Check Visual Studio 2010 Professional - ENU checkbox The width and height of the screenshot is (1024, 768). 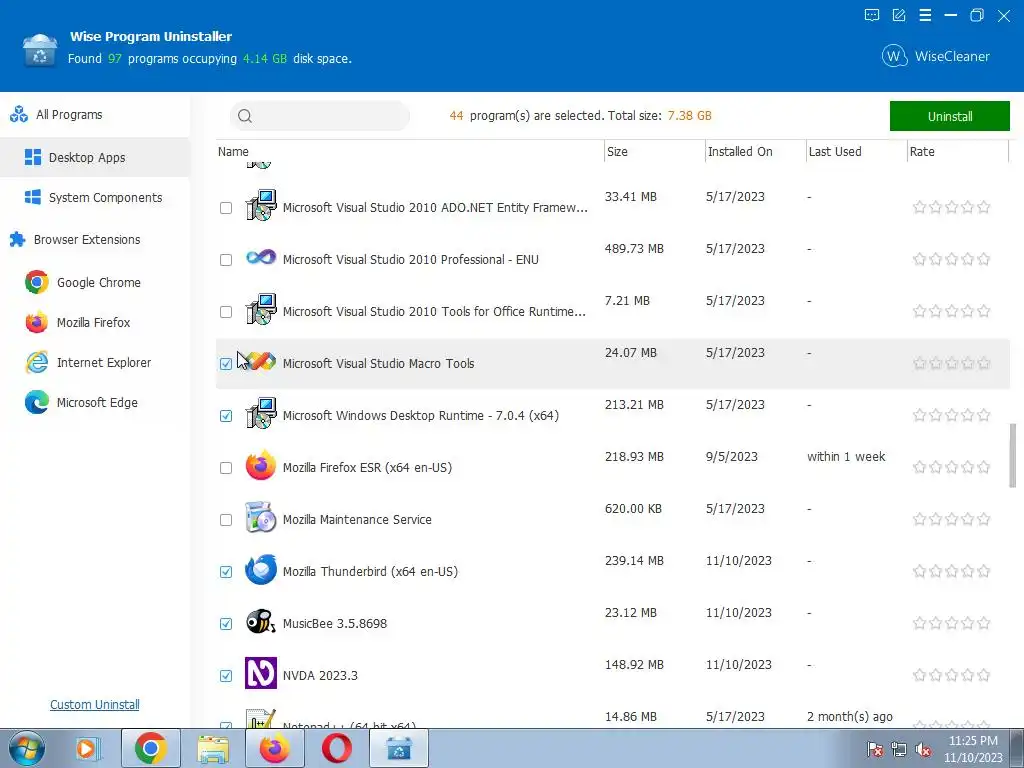[226, 260]
